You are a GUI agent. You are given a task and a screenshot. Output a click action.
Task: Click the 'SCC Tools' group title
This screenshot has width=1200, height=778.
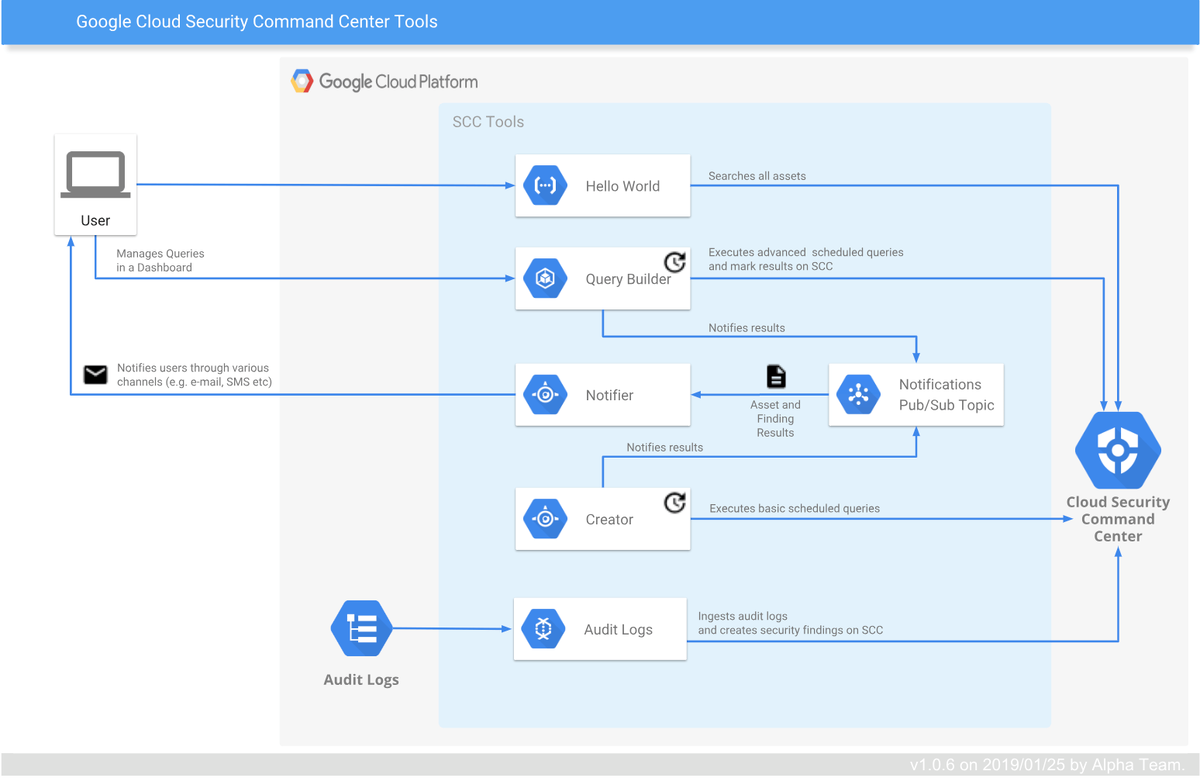[488, 122]
